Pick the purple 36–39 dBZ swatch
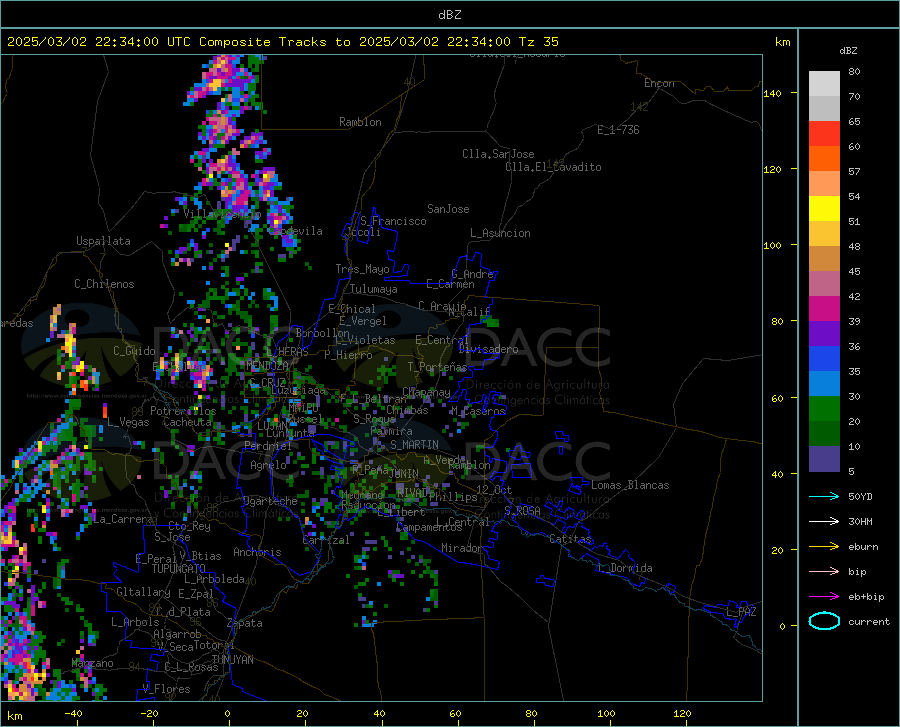The image size is (900, 727). coord(824,333)
